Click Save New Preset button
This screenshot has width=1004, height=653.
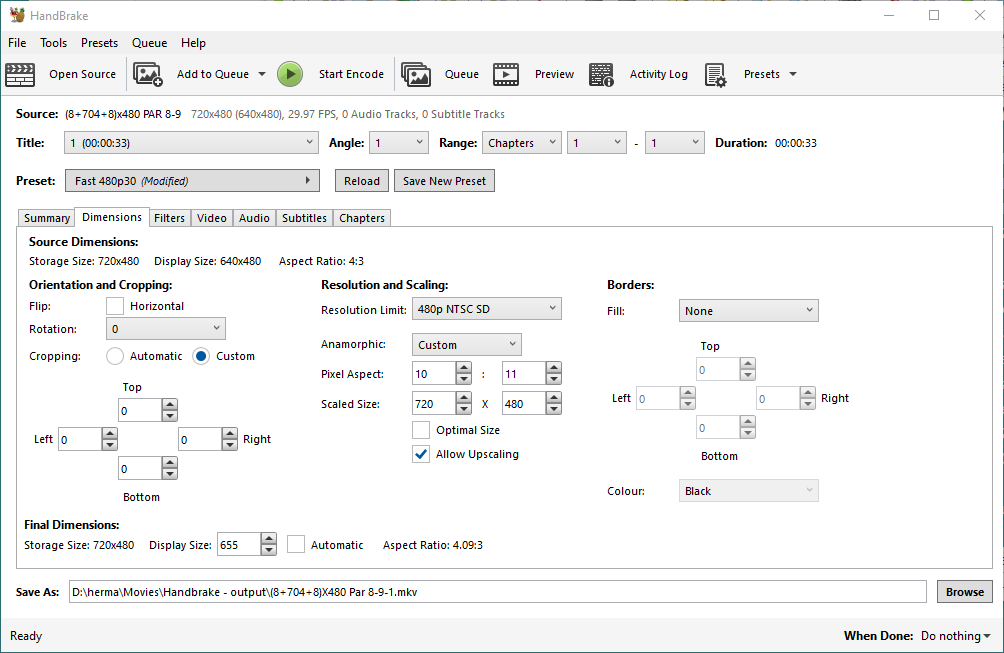tap(444, 181)
